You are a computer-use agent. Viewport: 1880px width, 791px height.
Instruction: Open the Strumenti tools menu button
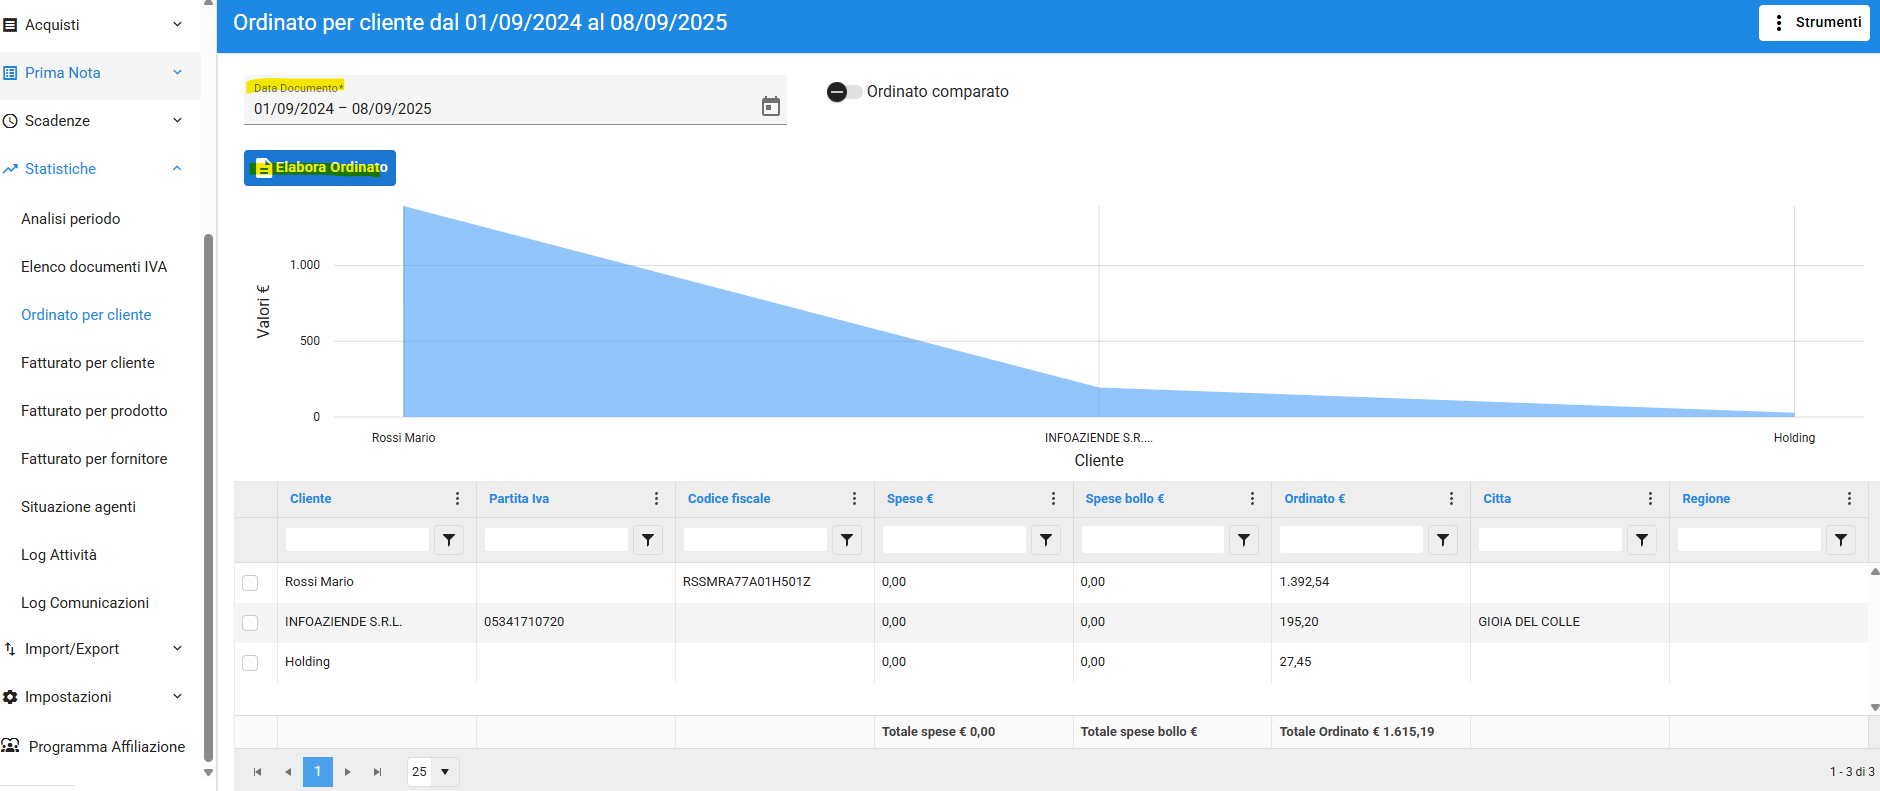(1814, 23)
